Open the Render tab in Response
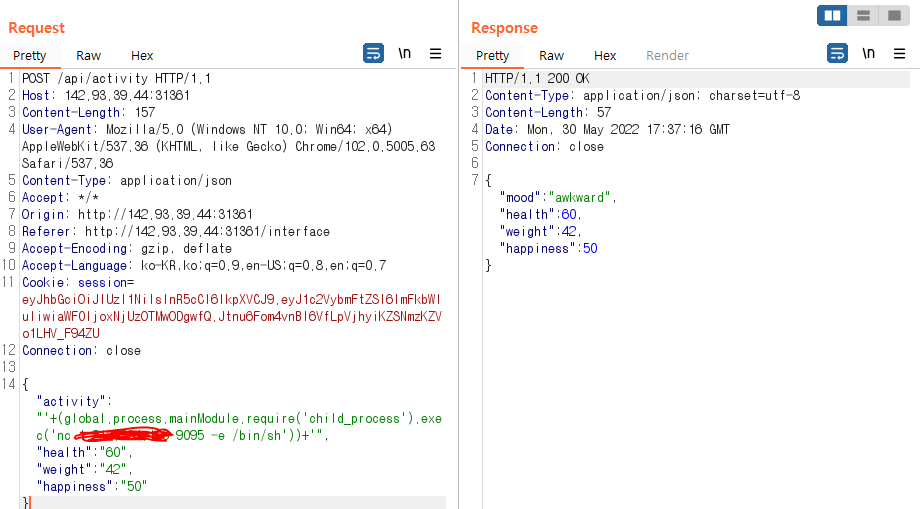 click(x=667, y=56)
